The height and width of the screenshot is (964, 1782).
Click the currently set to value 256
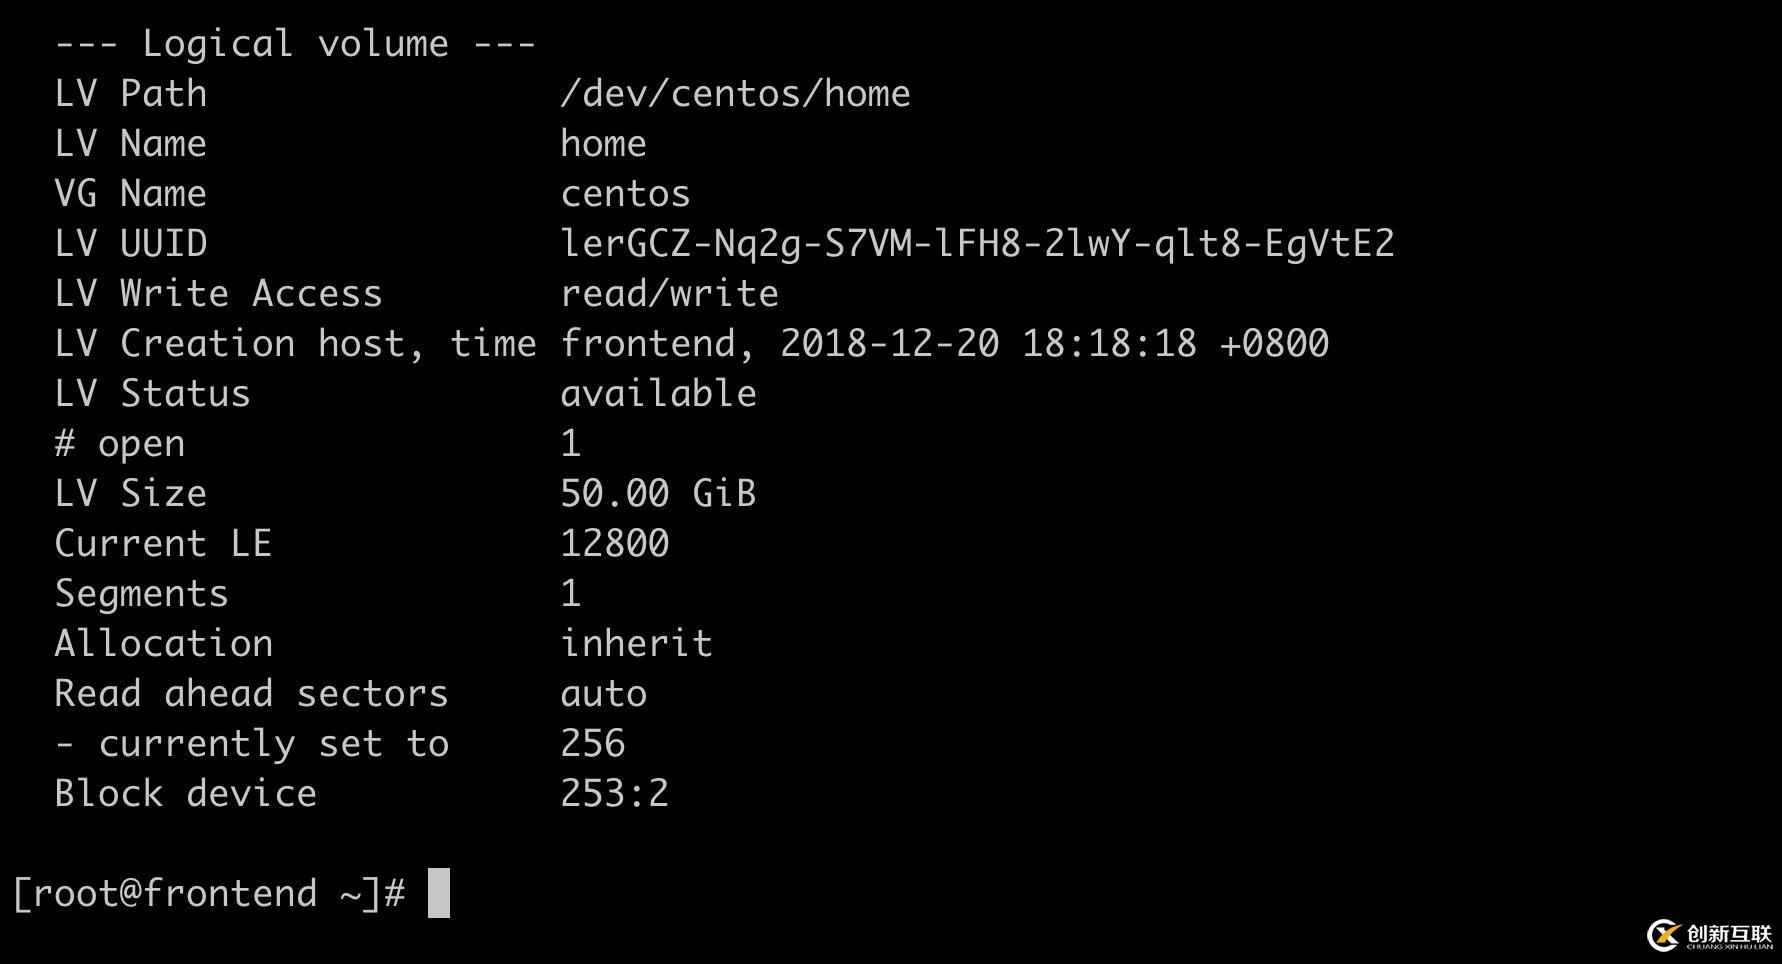(x=592, y=744)
